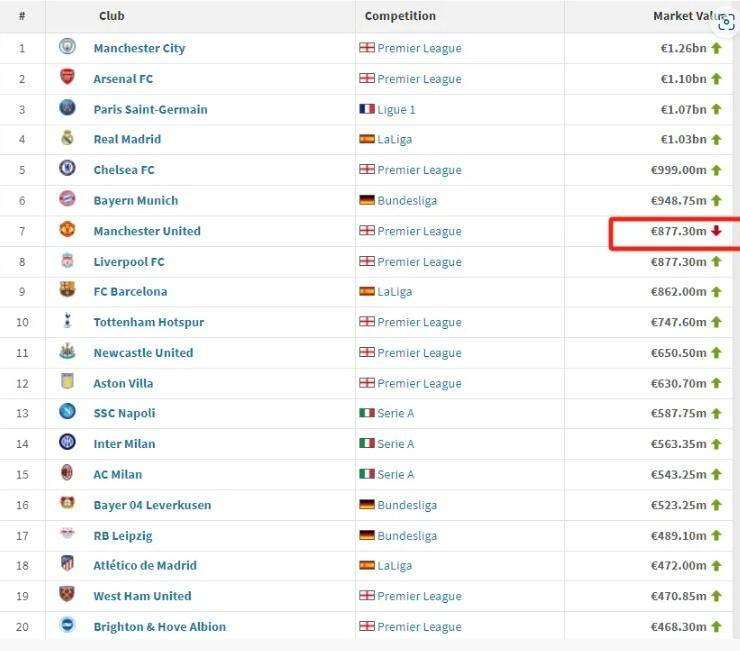Click the FC Barcelona crest icon

coord(67,291)
